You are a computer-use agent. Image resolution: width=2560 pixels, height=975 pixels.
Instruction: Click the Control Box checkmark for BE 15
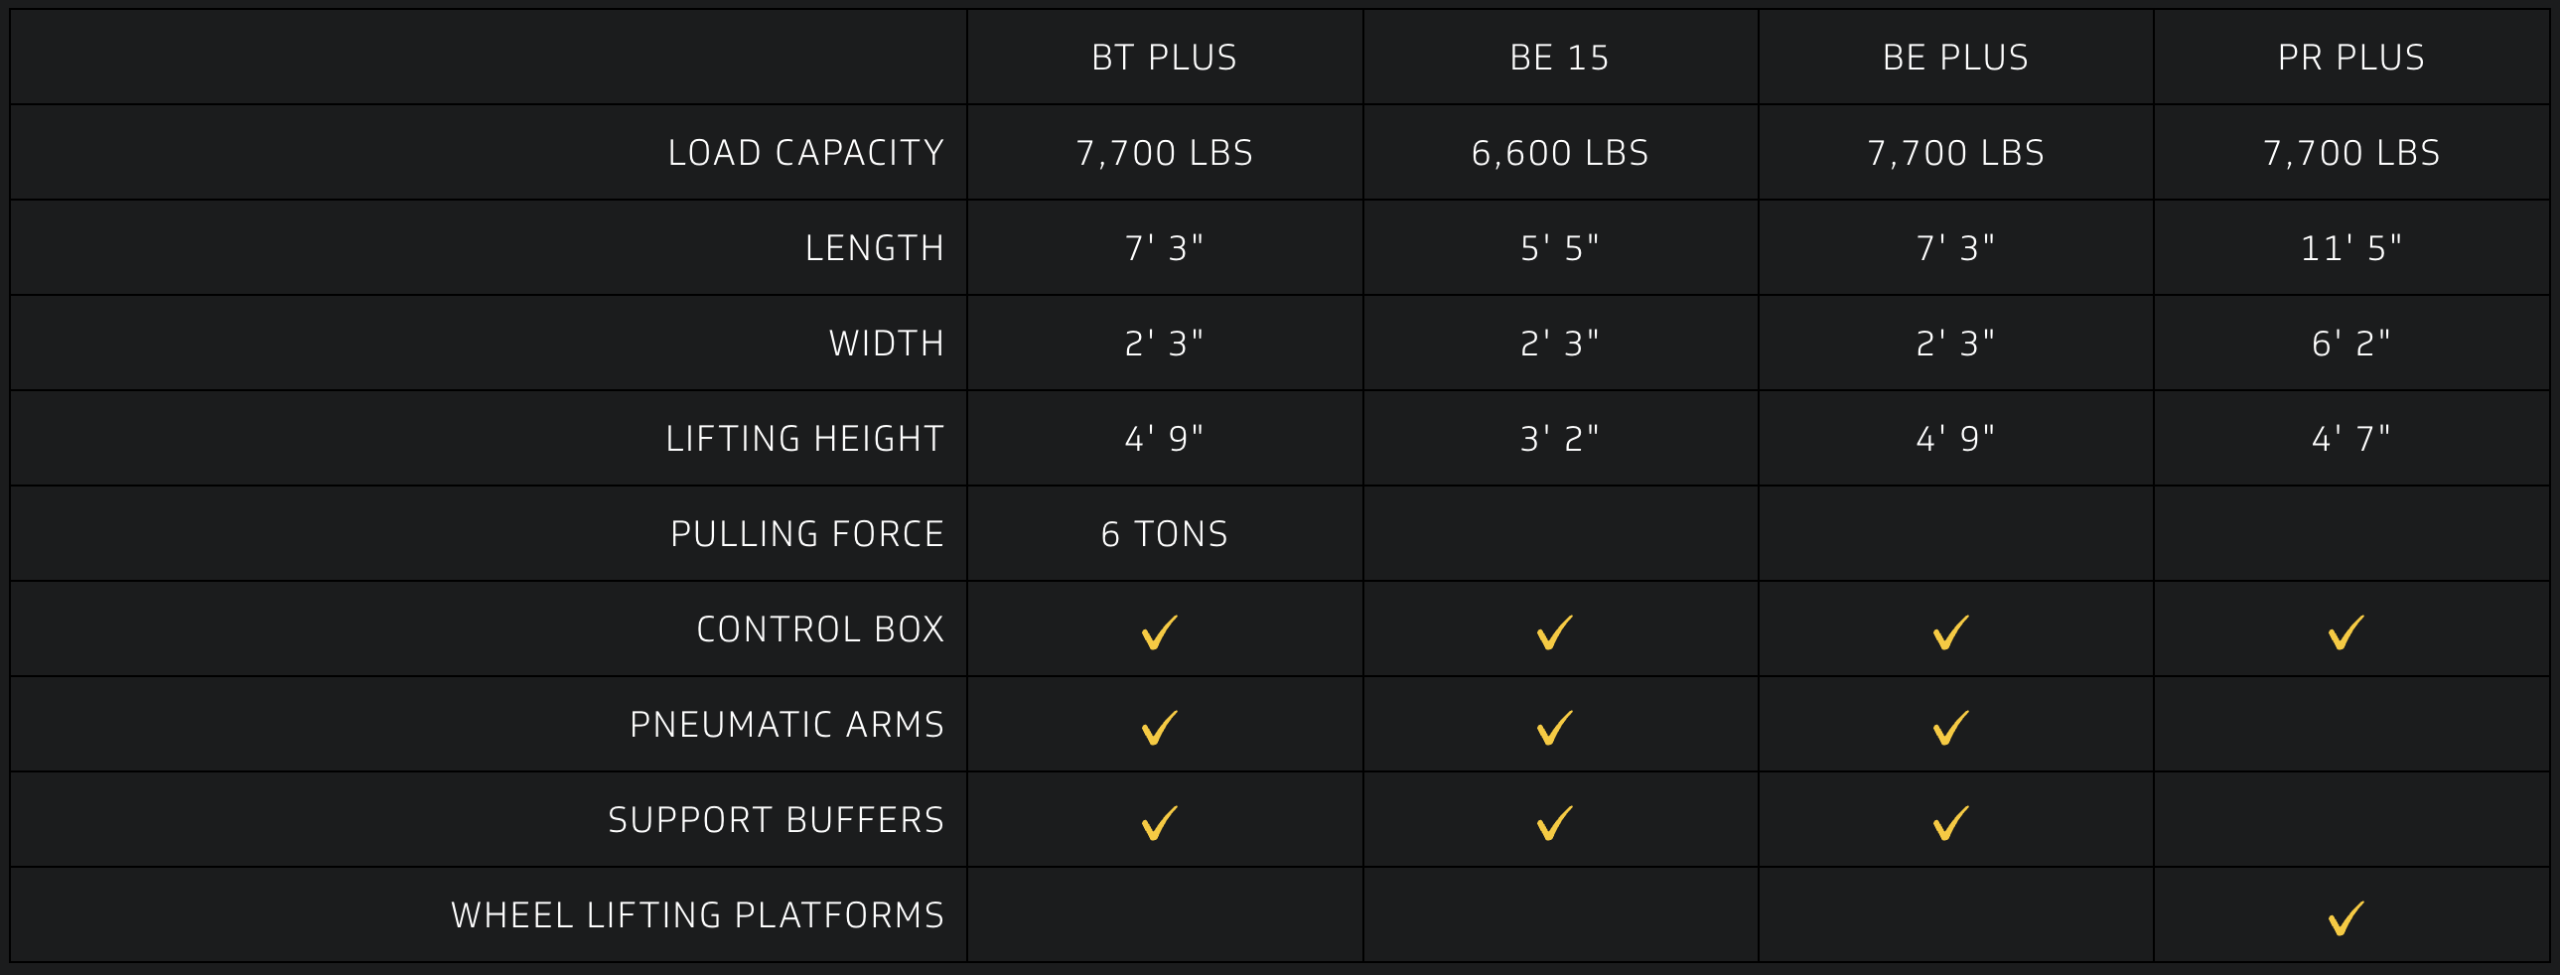1555,632
